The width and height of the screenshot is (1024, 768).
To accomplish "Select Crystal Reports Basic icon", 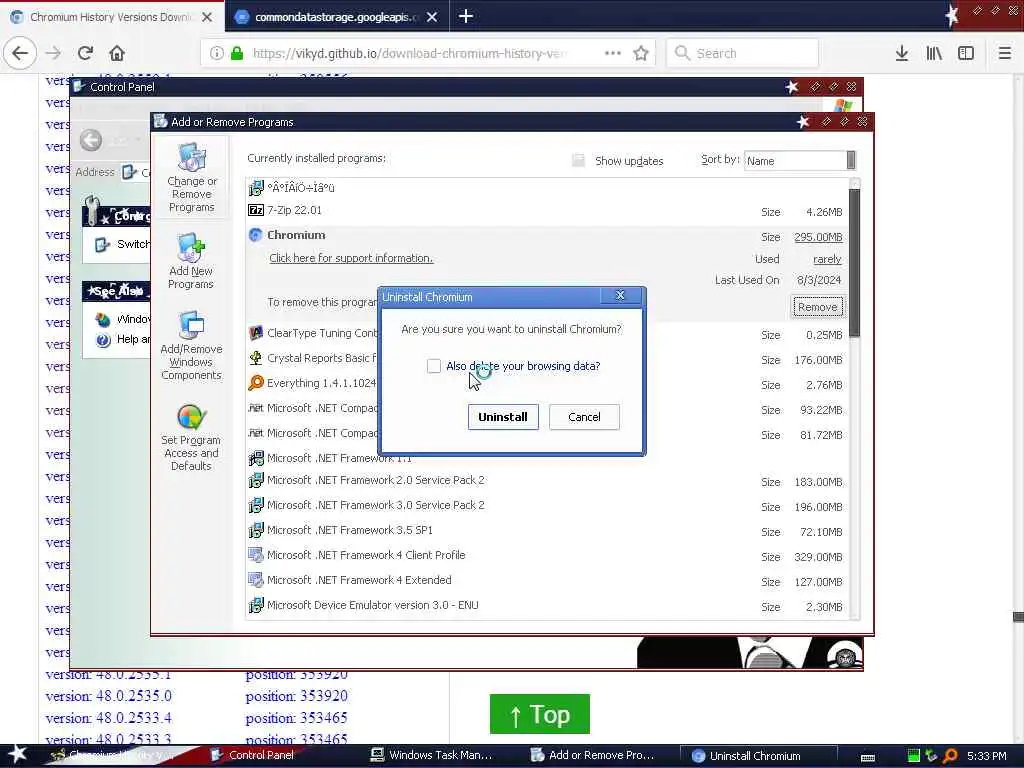I will point(256,358).
